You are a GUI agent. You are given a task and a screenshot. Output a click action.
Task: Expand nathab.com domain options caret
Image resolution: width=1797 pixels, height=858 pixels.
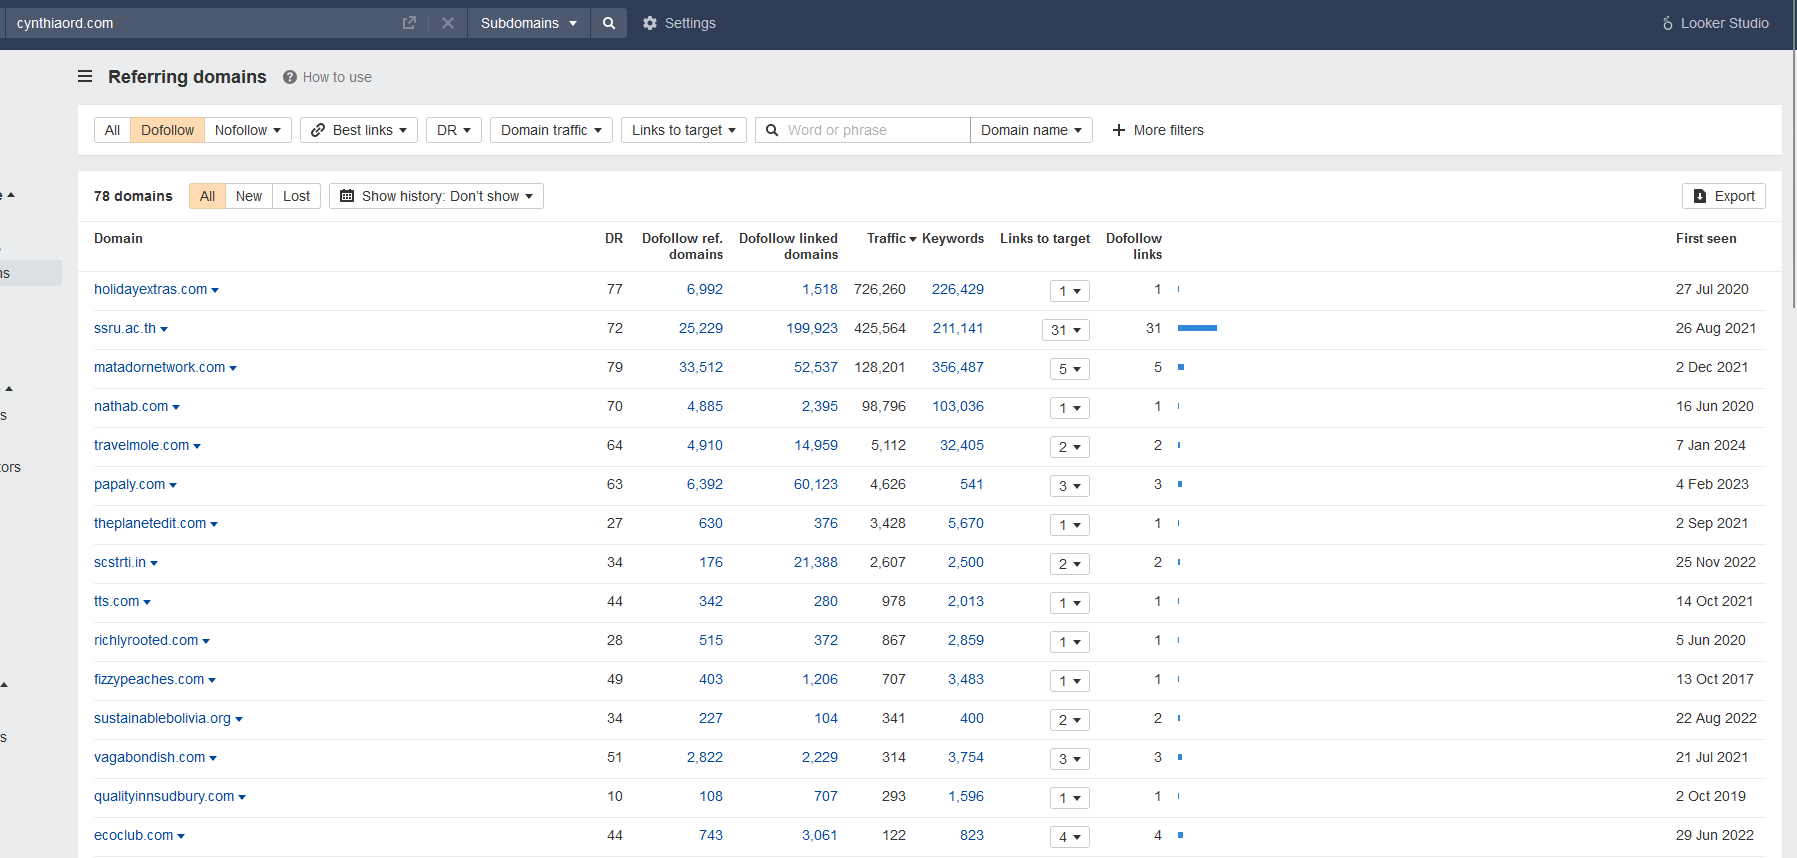pyautogui.click(x=176, y=407)
